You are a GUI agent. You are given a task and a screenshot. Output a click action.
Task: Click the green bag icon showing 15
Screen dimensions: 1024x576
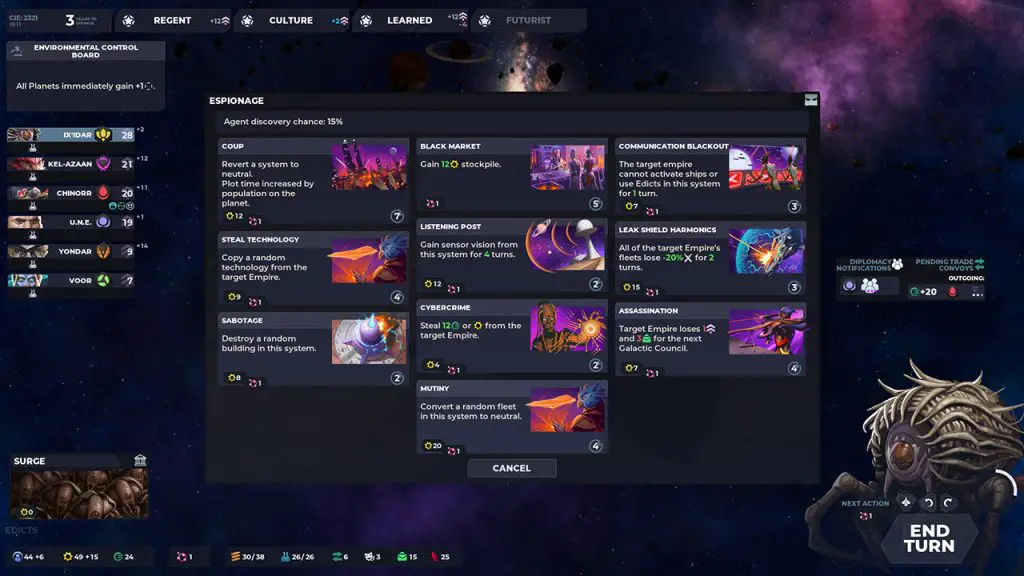(x=402, y=556)
